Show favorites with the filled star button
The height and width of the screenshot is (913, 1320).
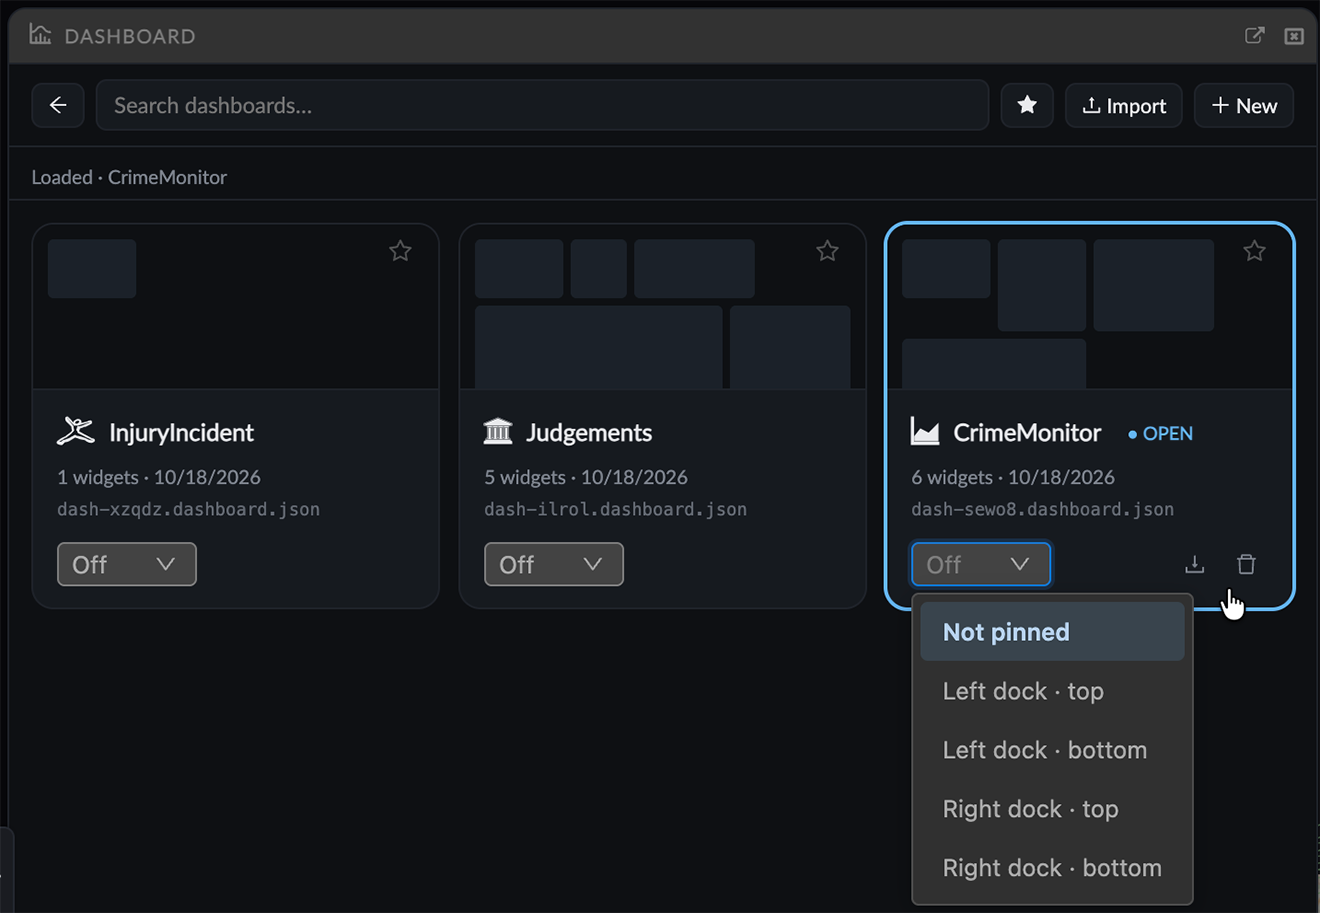point(1027,106)
